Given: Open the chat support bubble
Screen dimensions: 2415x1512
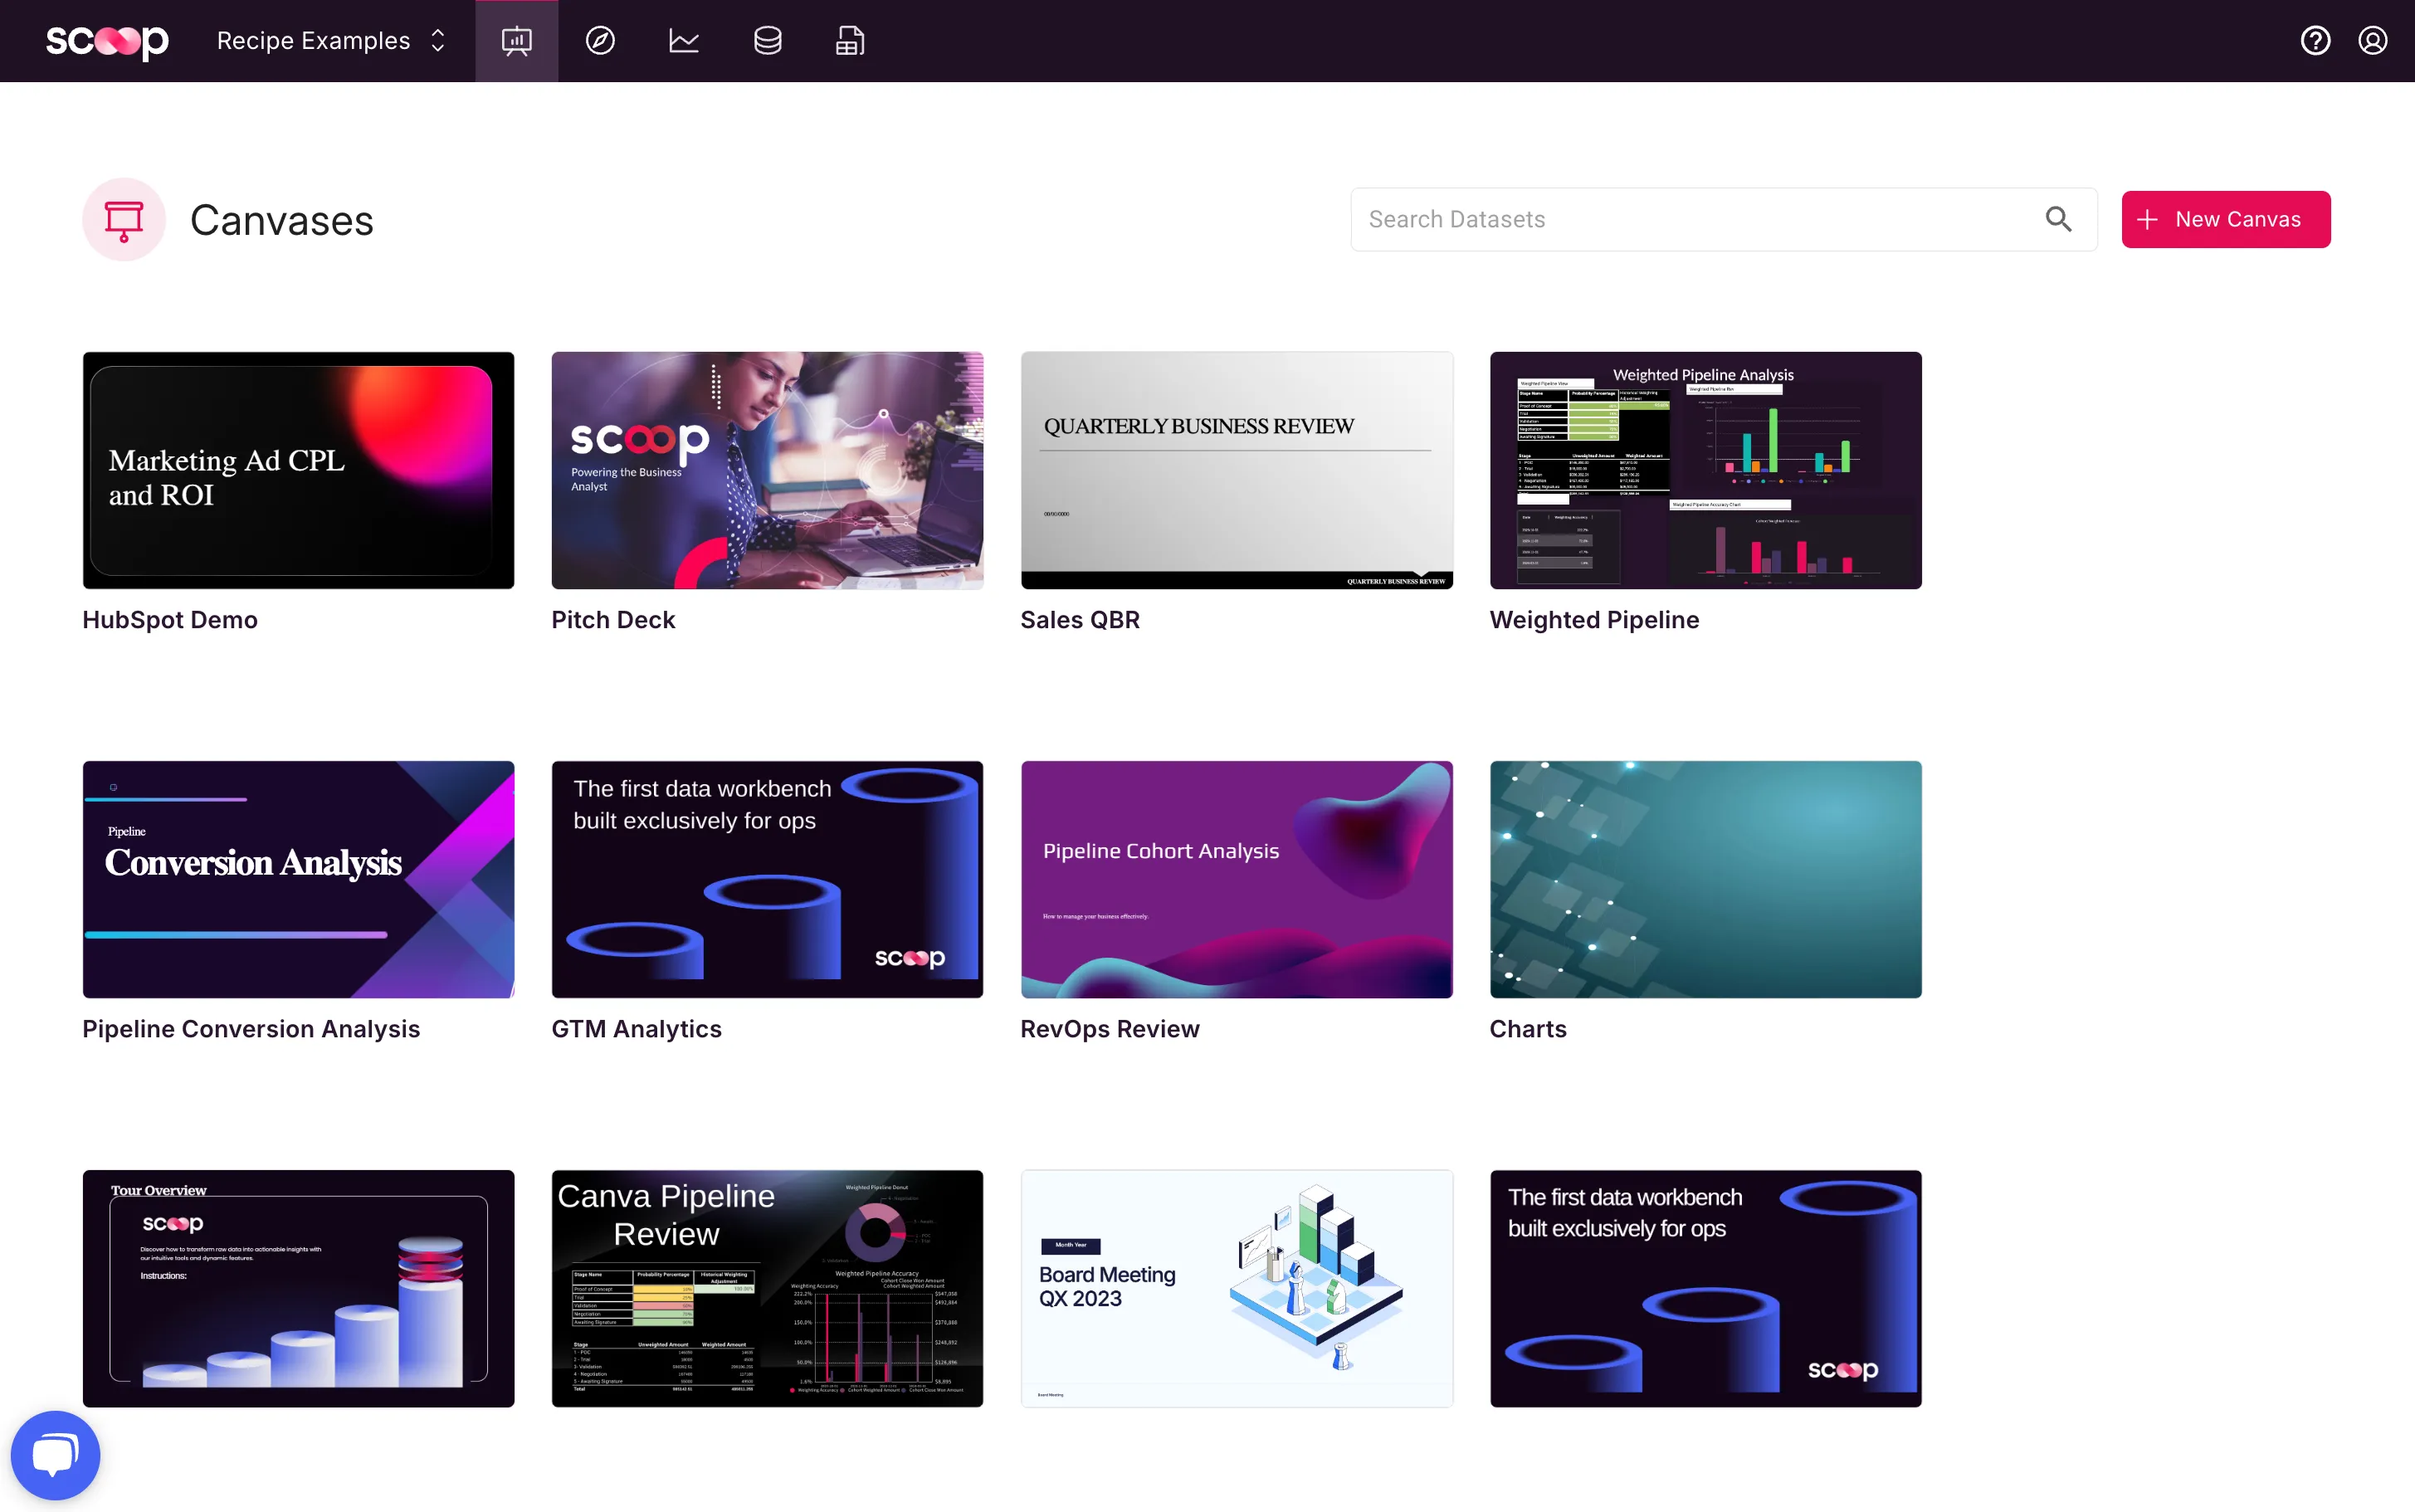Looking at the screenshot, I should click(55, 1454).
